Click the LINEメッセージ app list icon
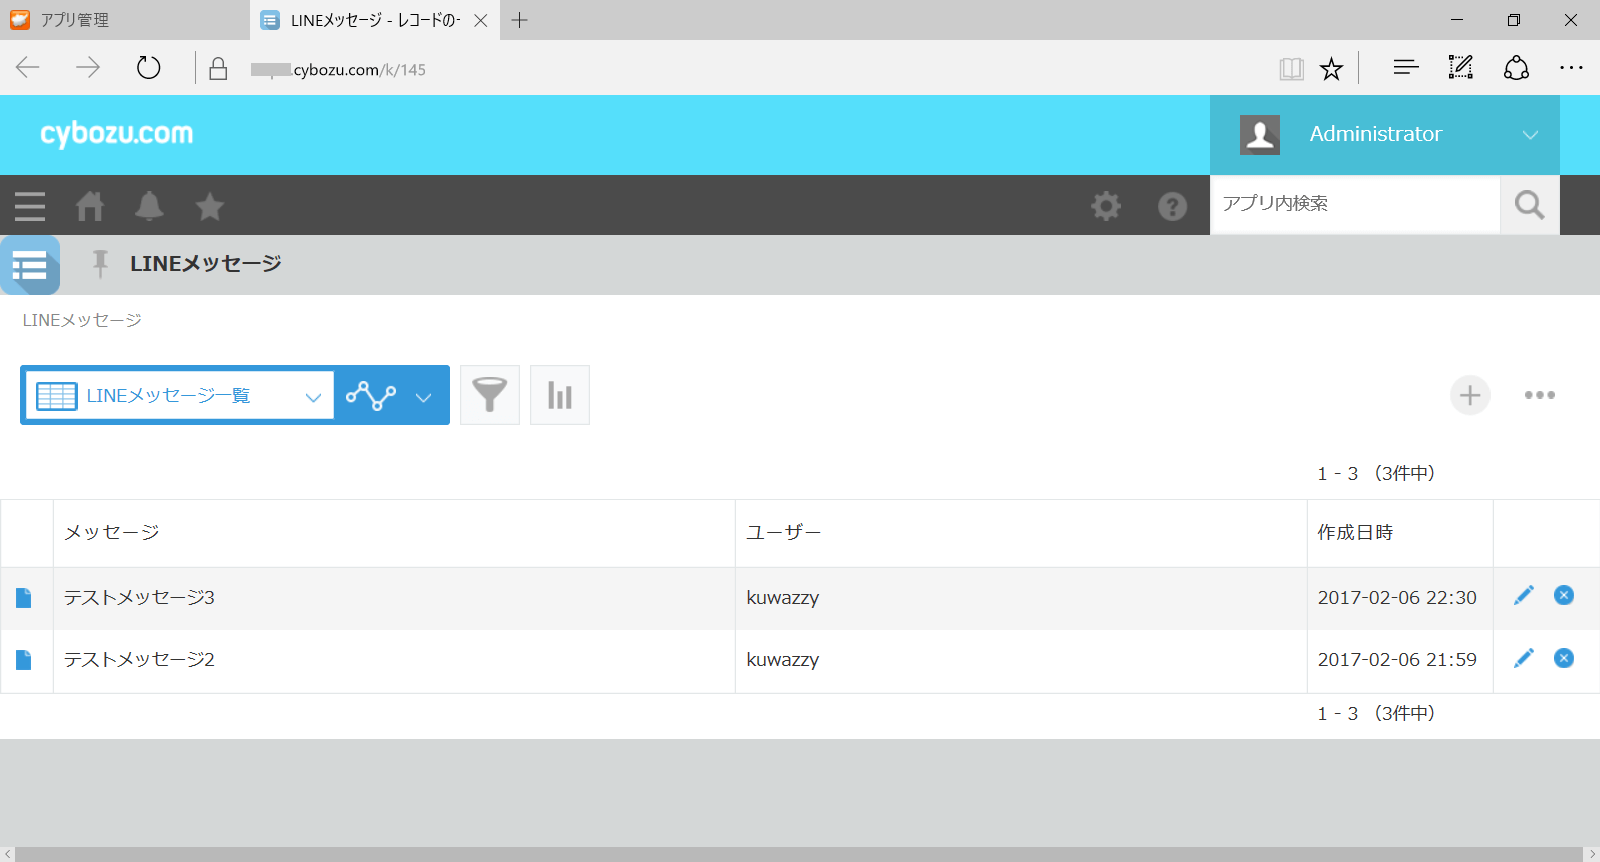The image size is (1600, 862). (x=30, y=265)
